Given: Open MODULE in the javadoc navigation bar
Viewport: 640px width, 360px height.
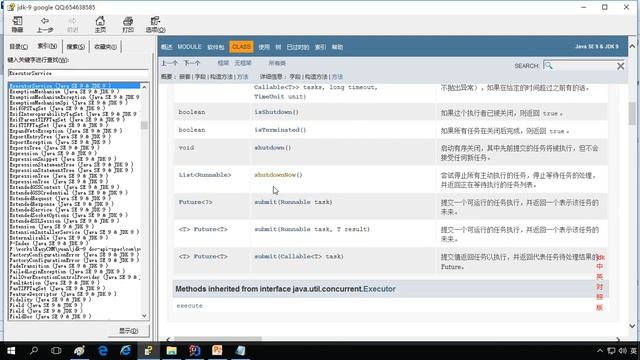Looking at the screenshot, I should tap(189, 47).
